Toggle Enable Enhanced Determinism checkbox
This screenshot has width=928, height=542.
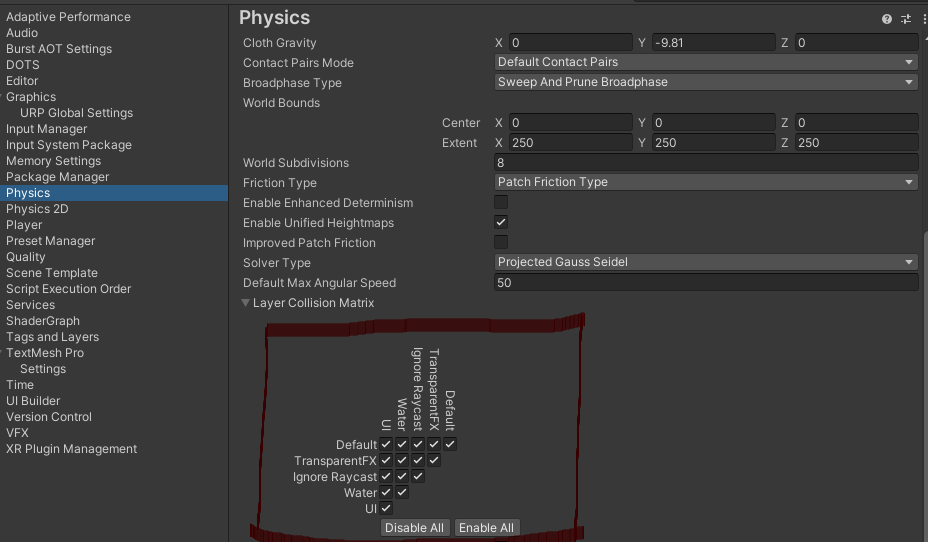point(501,202)
